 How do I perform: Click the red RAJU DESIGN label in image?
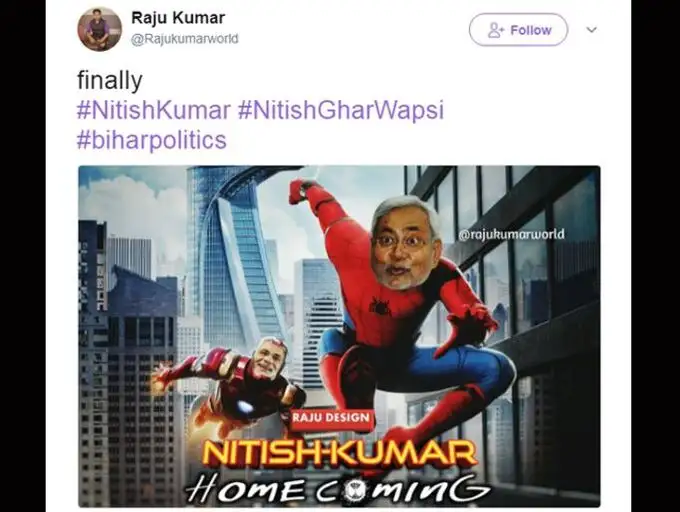pyautogui.click(x=330, y=418)
